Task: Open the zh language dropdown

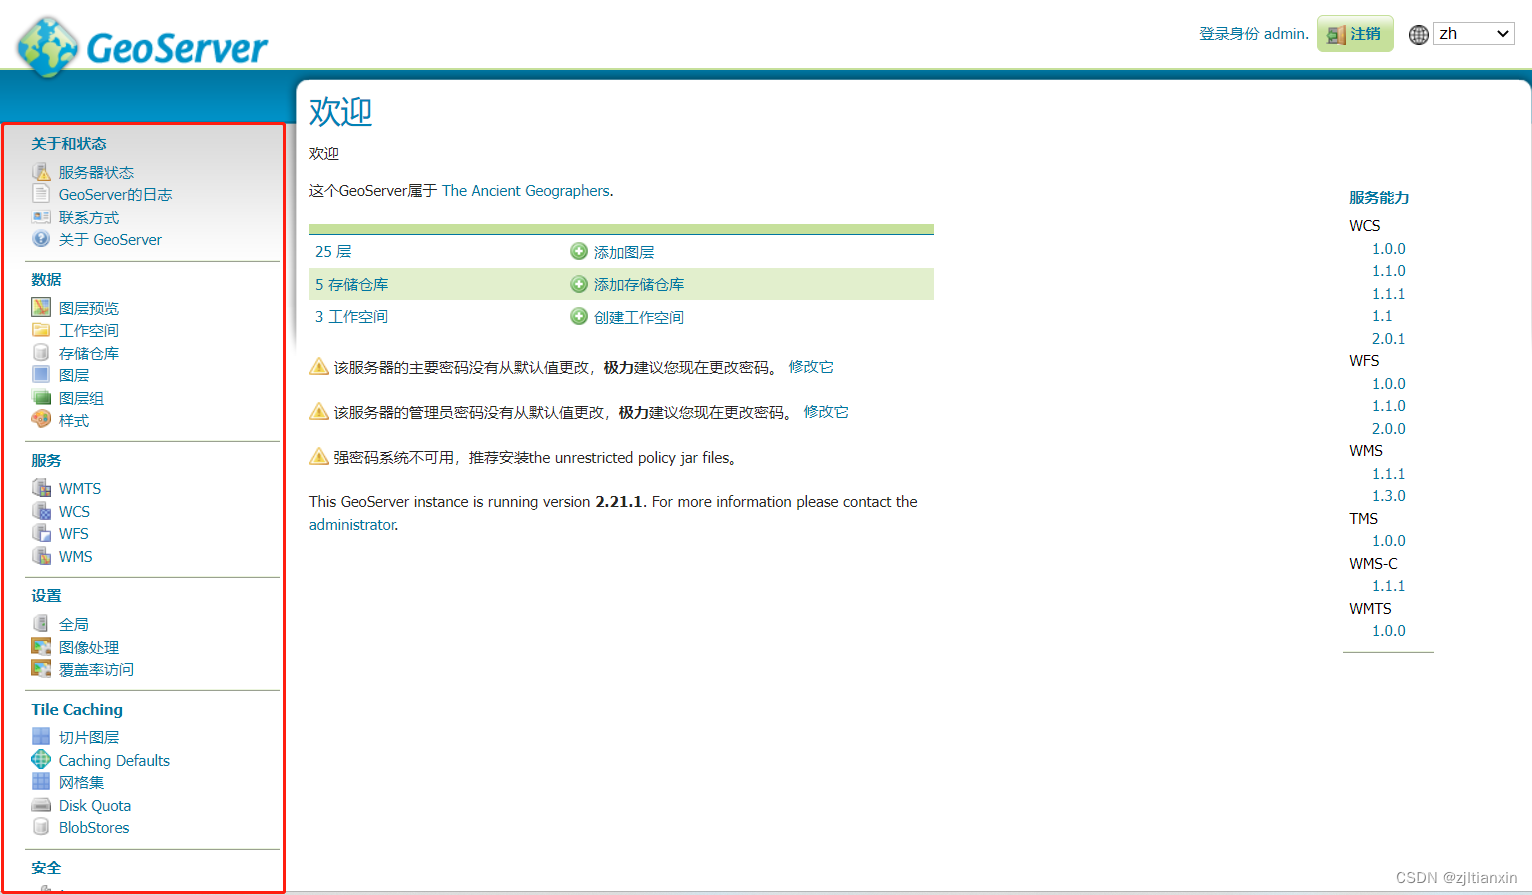Action: [x=1474, y=34]
